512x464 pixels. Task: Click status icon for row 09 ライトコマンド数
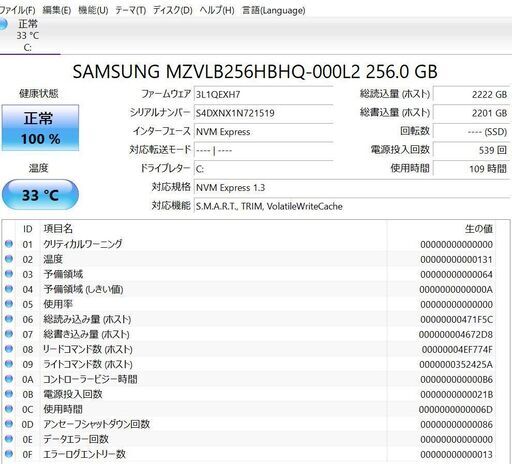point(9,364)
